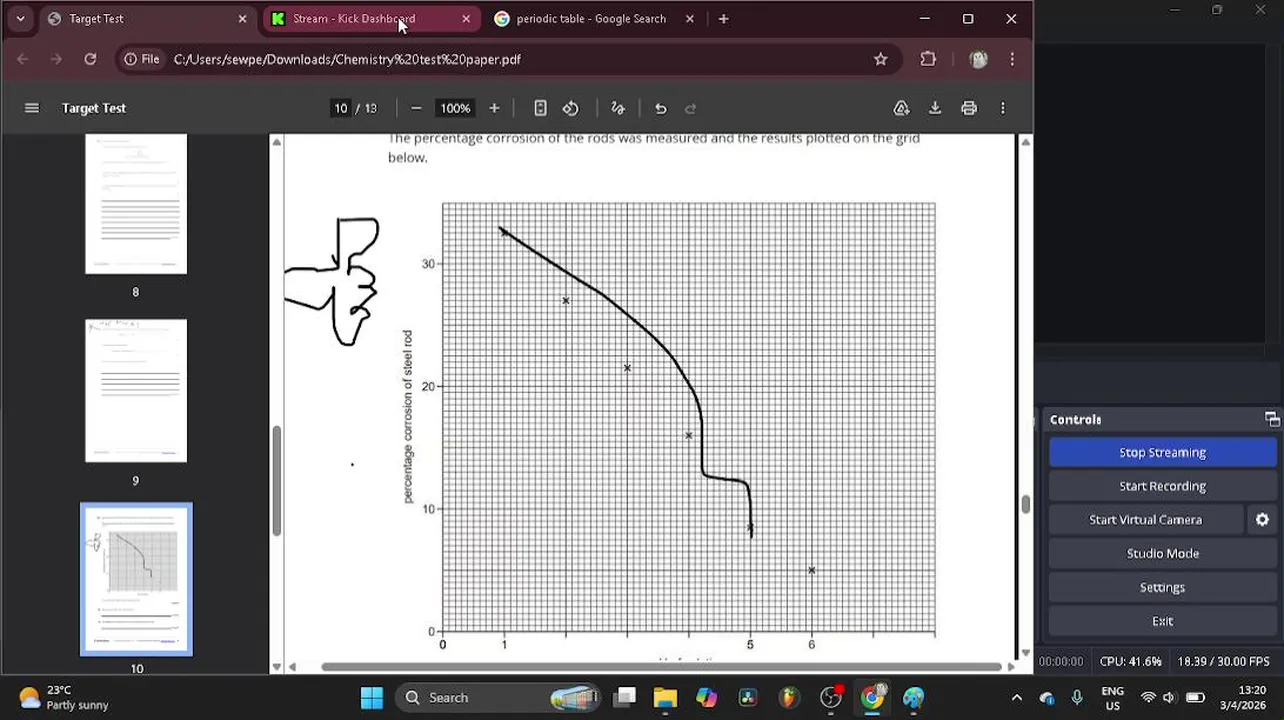Screen dimensions: 1284x720
Task: Open virtual camera settings gear
Action: [x=1262, y=520]
